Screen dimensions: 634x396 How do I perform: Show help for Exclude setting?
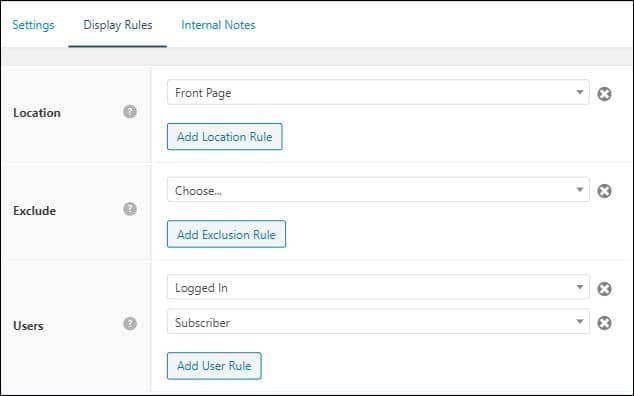pyautogui.click(x=130, y=209)
